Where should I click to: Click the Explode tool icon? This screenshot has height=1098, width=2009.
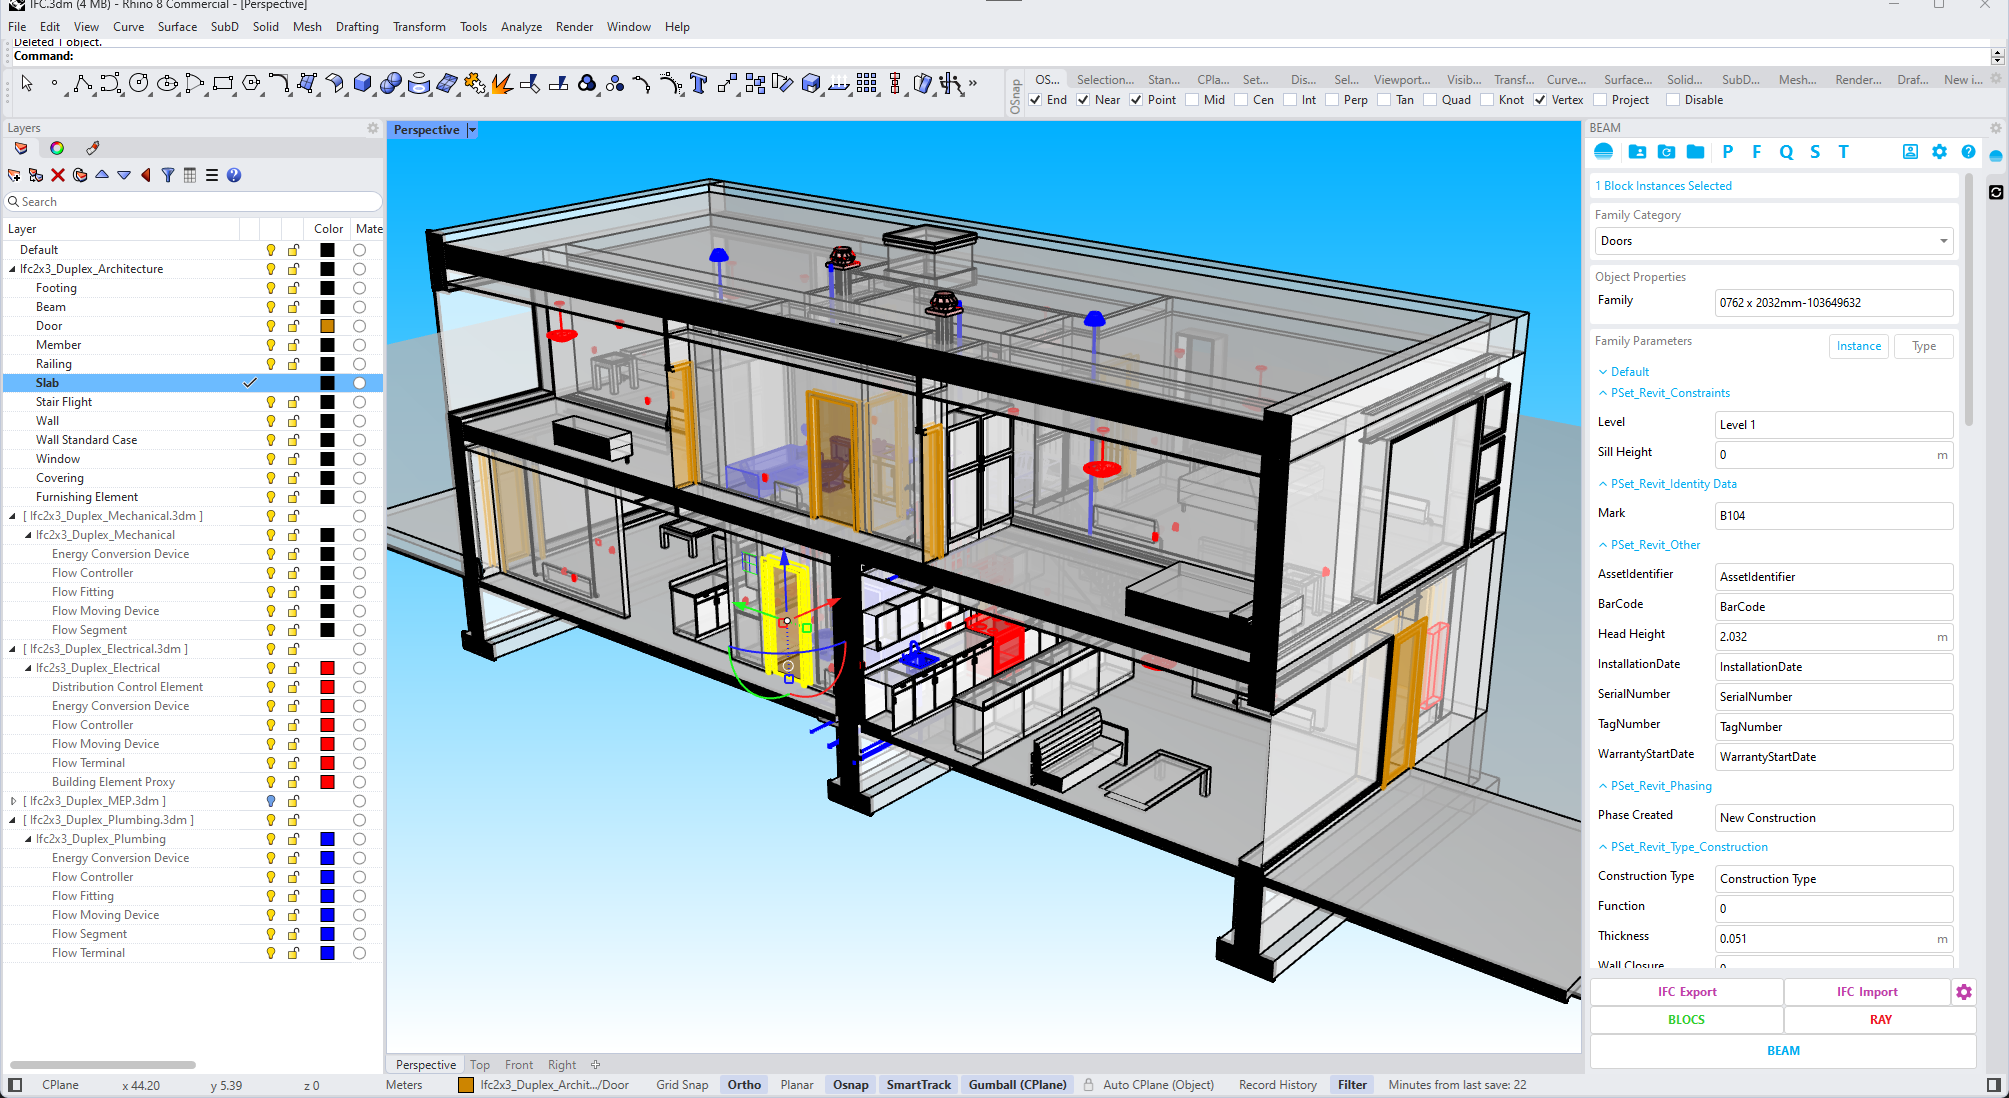click(x=502, y=84)
